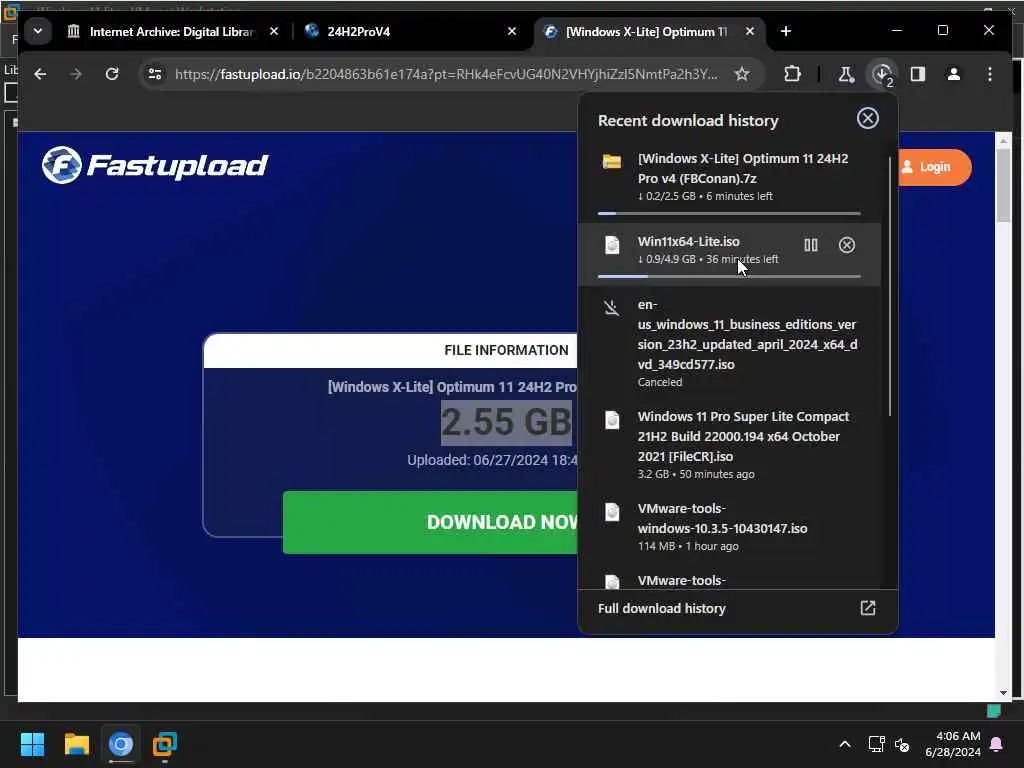Open the tab search dropdown arrow
Viewport: 1024px width, 768px height.
[38, 31]
